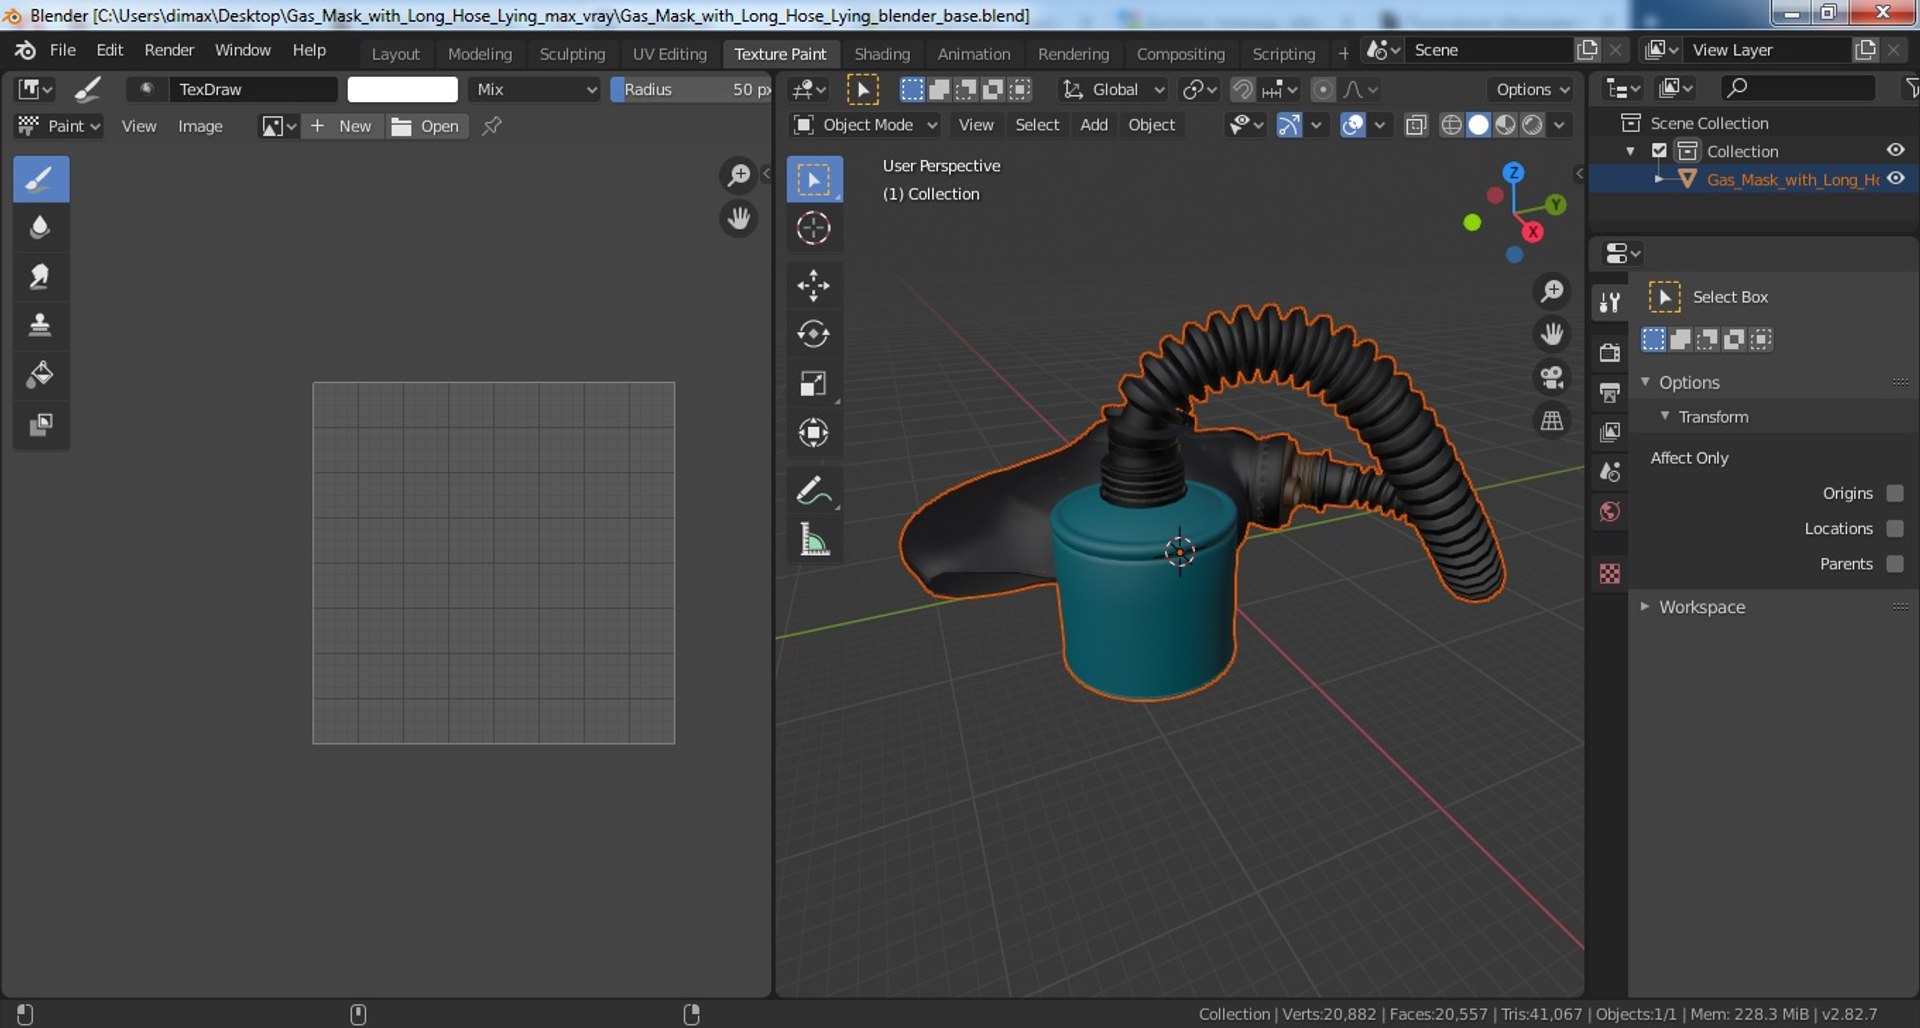Screen dimensions: 1920x1028
Task: Activate the Rotate tool
Action: pyautogui.click(x=814, y=334)
